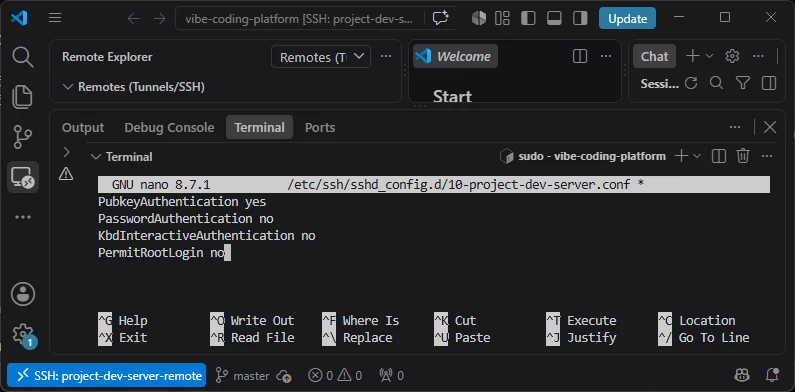This screenshot has height=392, width=795.
Task: Click SSH: project-dev-server-remote status indicator
Action: pos(106,376)
